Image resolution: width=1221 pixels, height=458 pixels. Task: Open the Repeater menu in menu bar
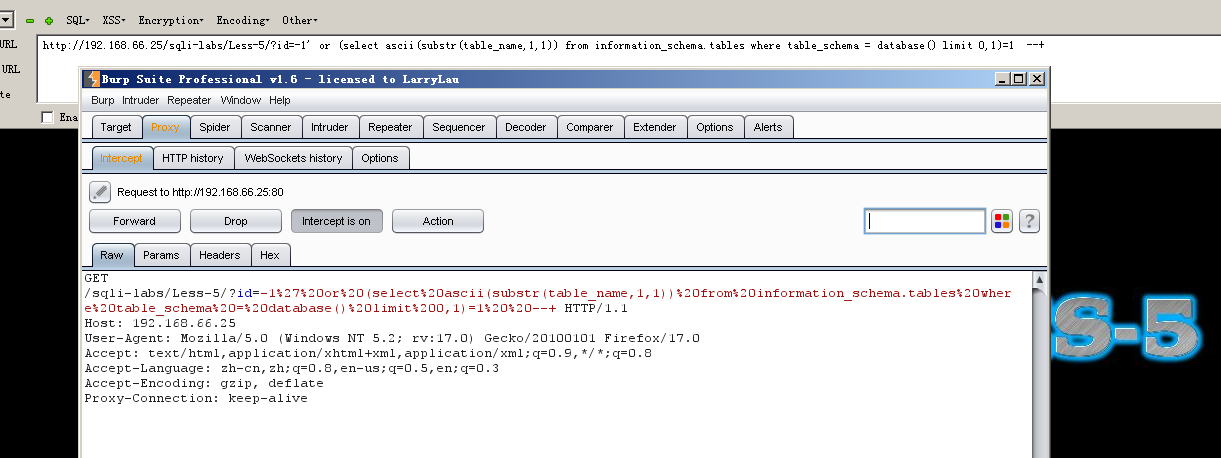(189, 100)
